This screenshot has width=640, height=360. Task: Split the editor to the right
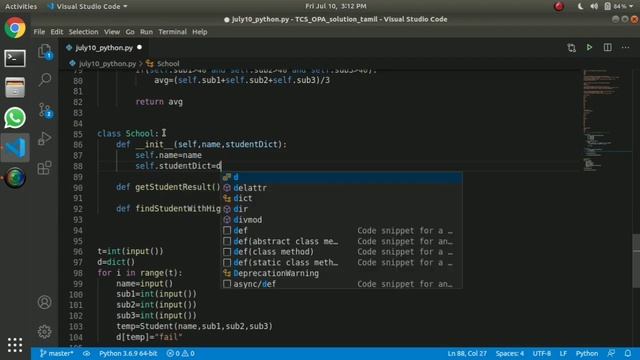pos(608,47)
